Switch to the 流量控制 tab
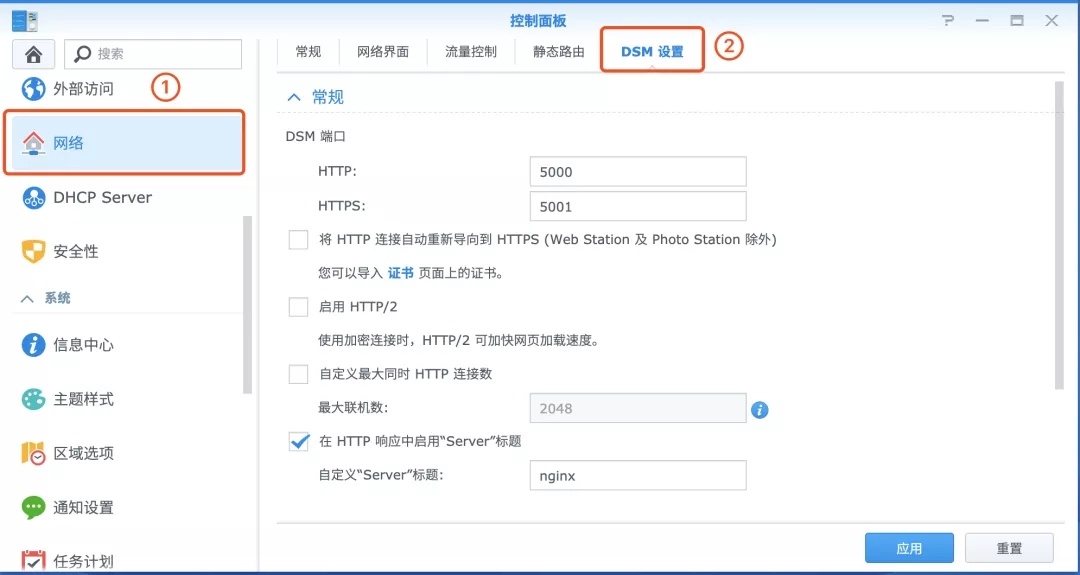 pyautogui.click(x=471, y=52)
